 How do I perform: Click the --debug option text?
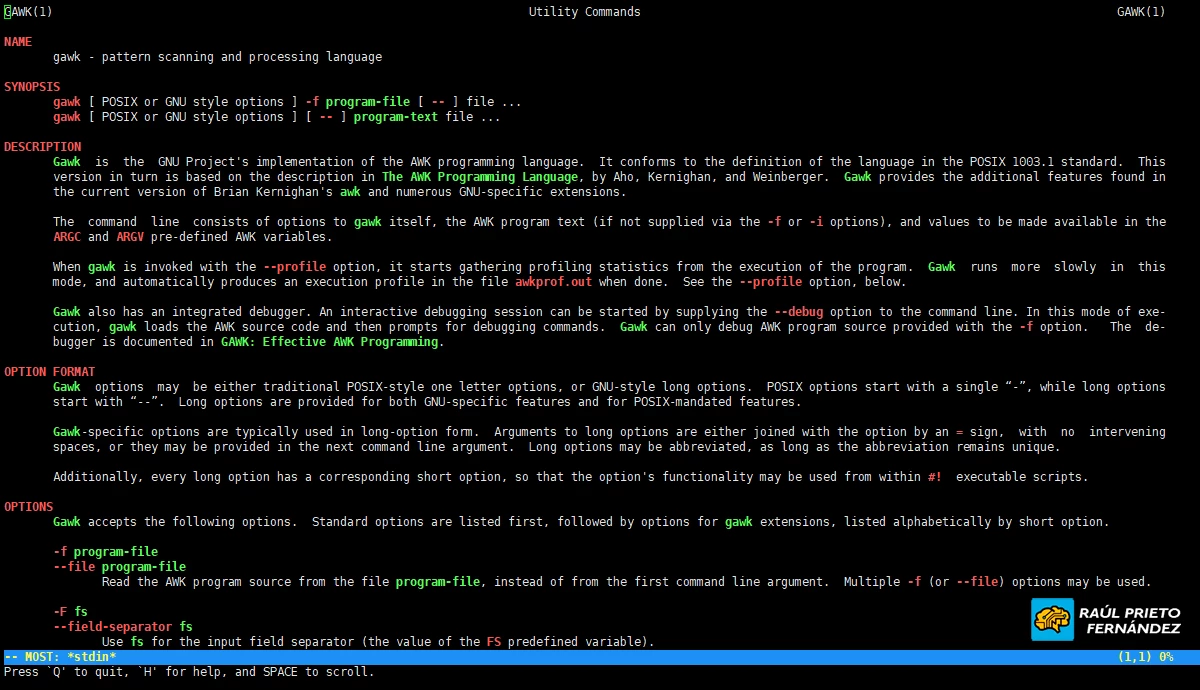coord(802,312)
